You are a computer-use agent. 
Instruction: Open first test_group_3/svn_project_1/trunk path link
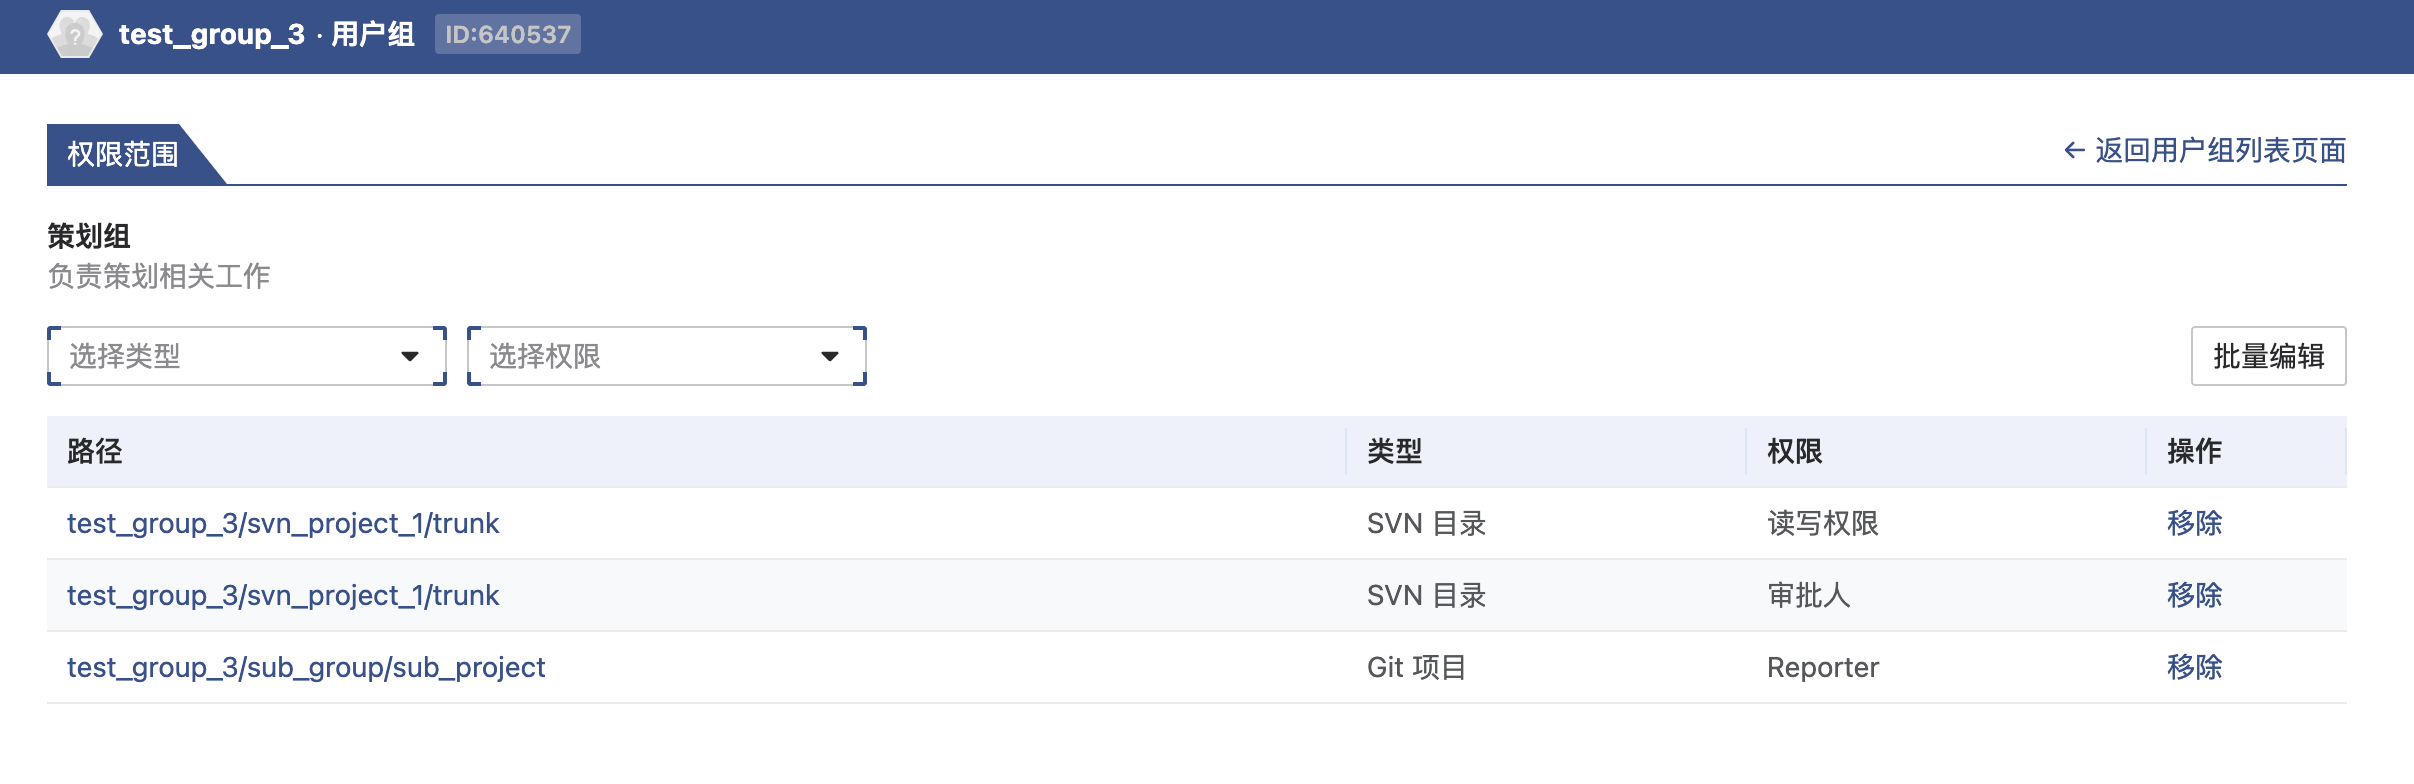point(283,523)
